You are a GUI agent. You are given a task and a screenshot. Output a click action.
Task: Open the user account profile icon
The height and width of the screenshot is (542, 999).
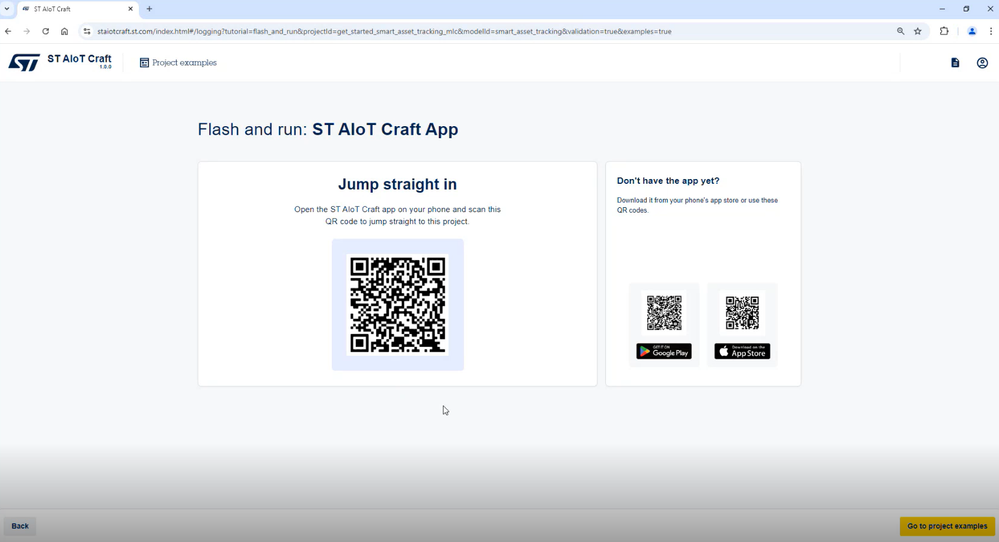pos(982,62)
